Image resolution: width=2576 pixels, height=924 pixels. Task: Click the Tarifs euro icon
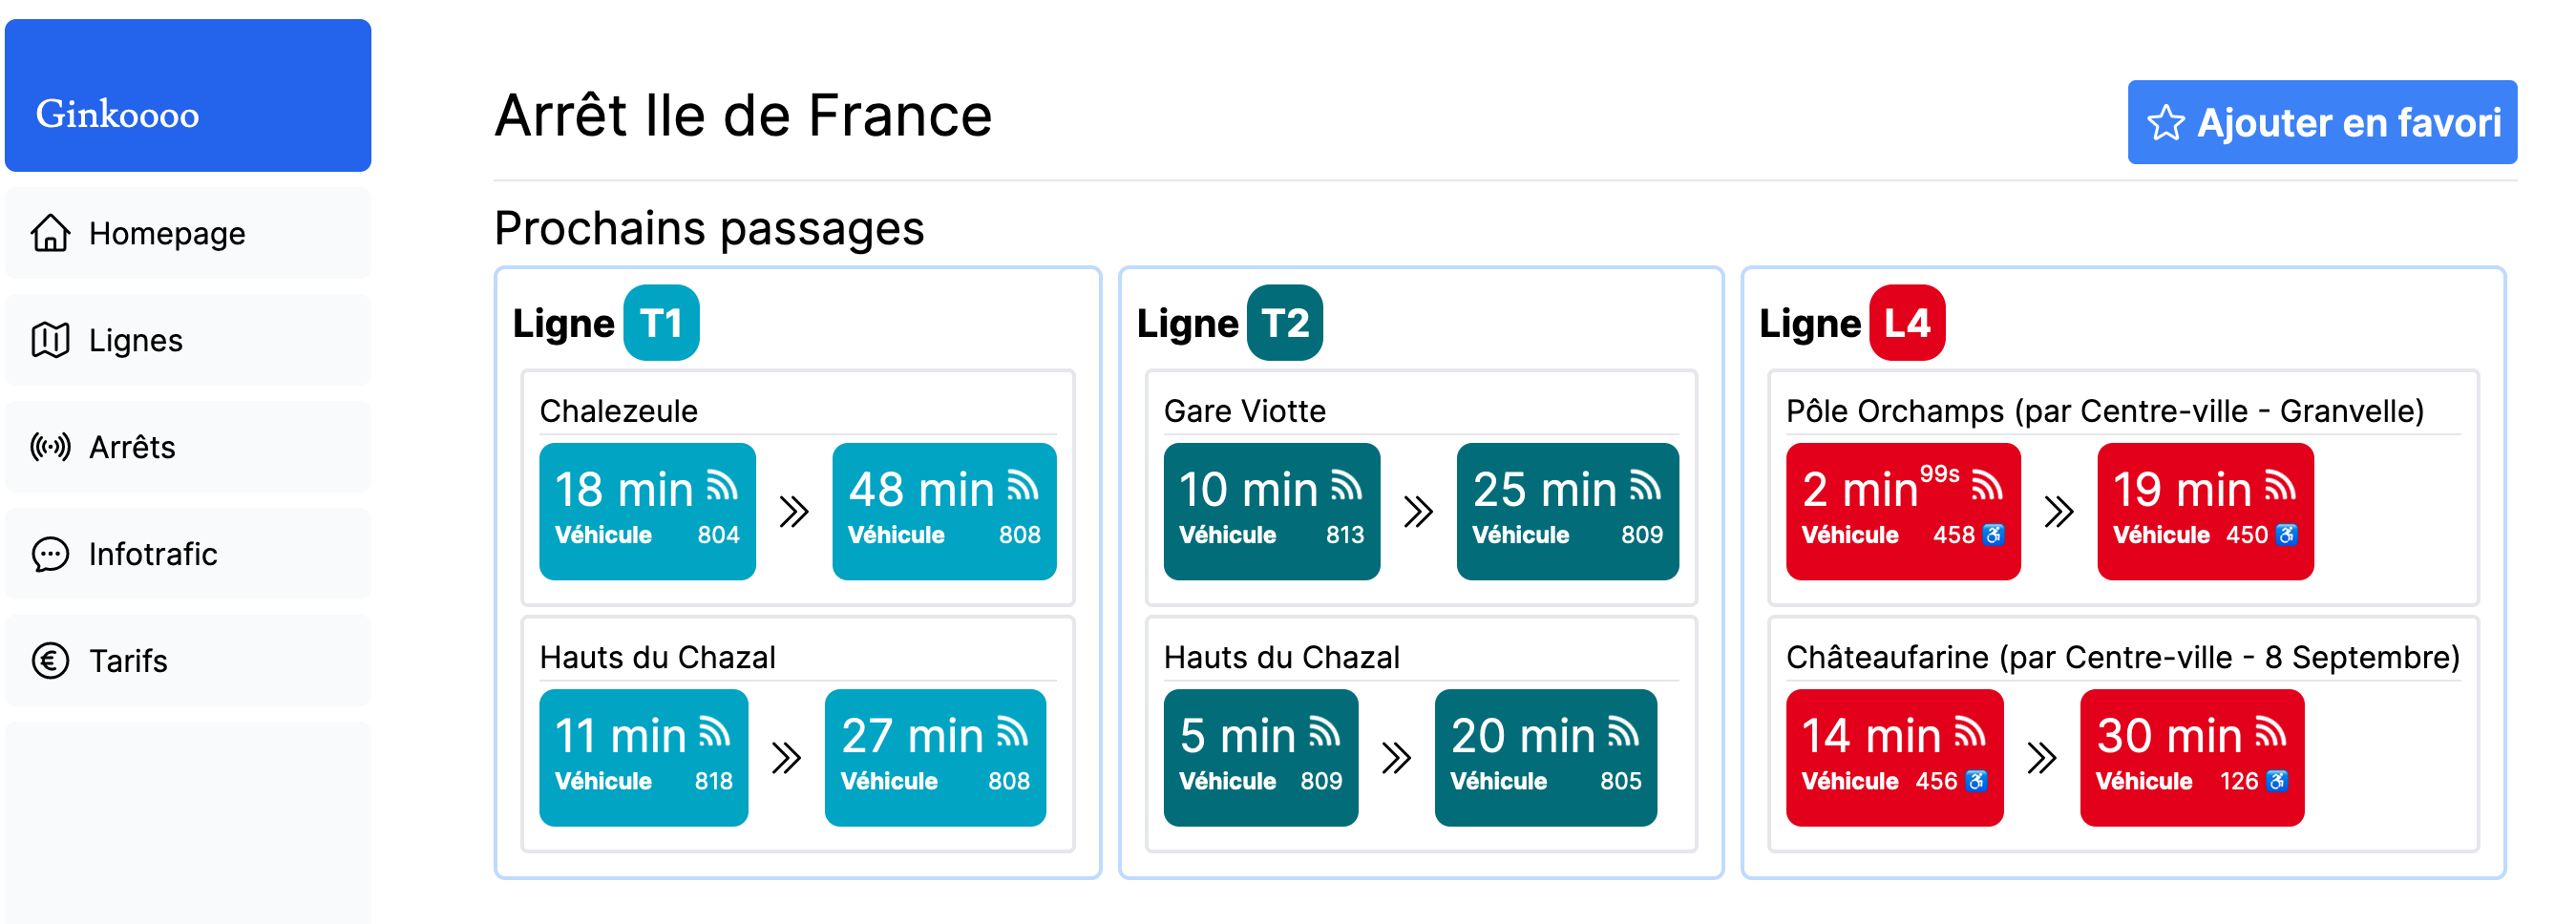tap(49, 660)
